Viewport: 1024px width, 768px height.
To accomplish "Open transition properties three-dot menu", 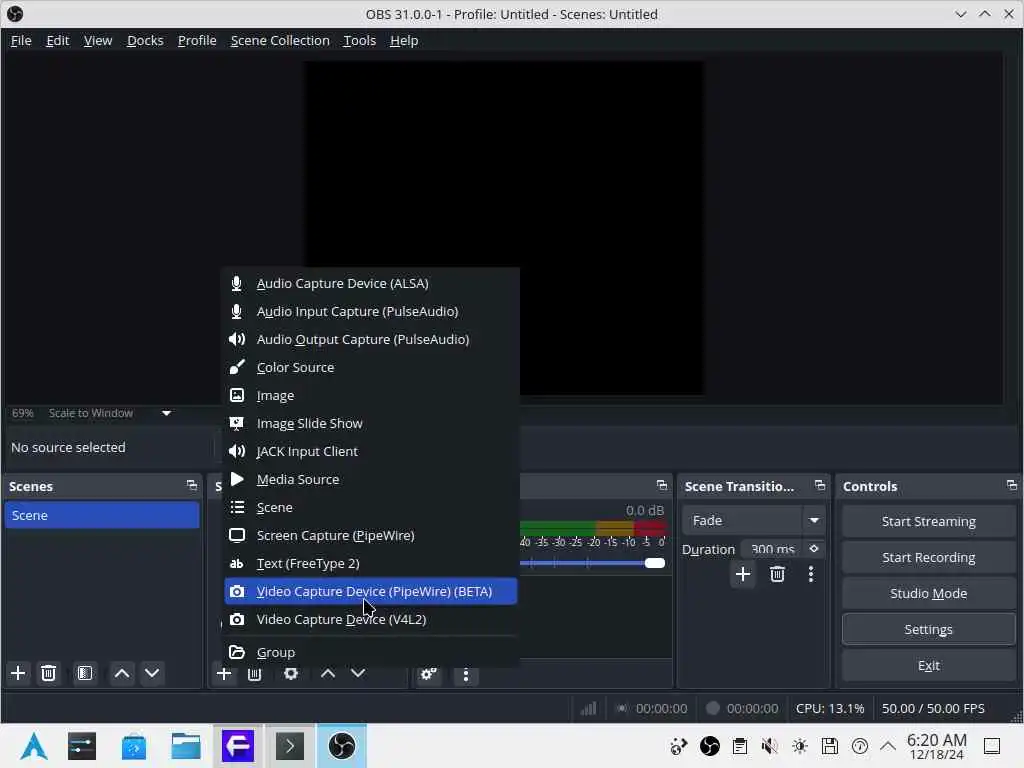I will [810, 574].
